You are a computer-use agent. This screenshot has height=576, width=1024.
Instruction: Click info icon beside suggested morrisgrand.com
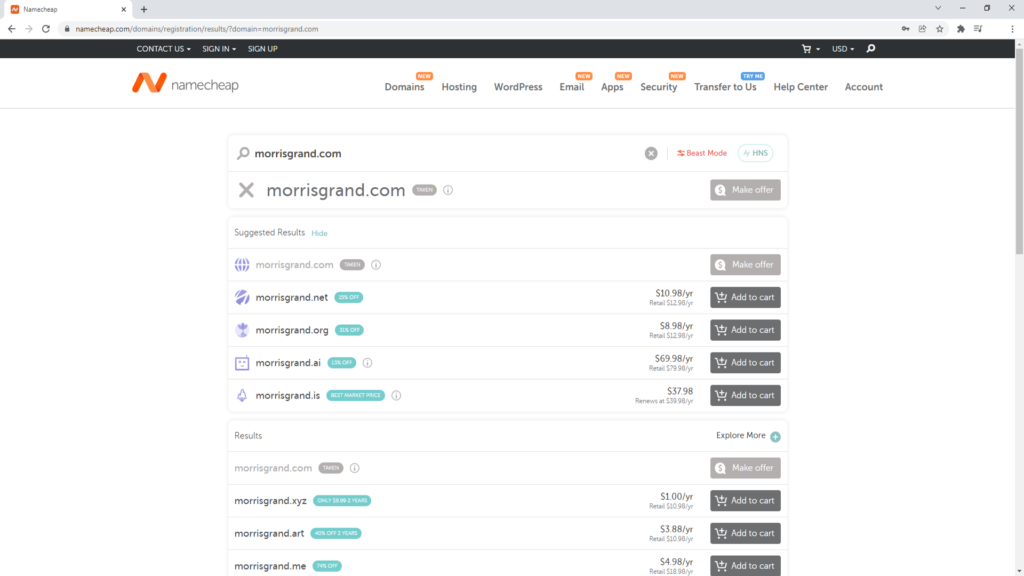pos(376,264)
